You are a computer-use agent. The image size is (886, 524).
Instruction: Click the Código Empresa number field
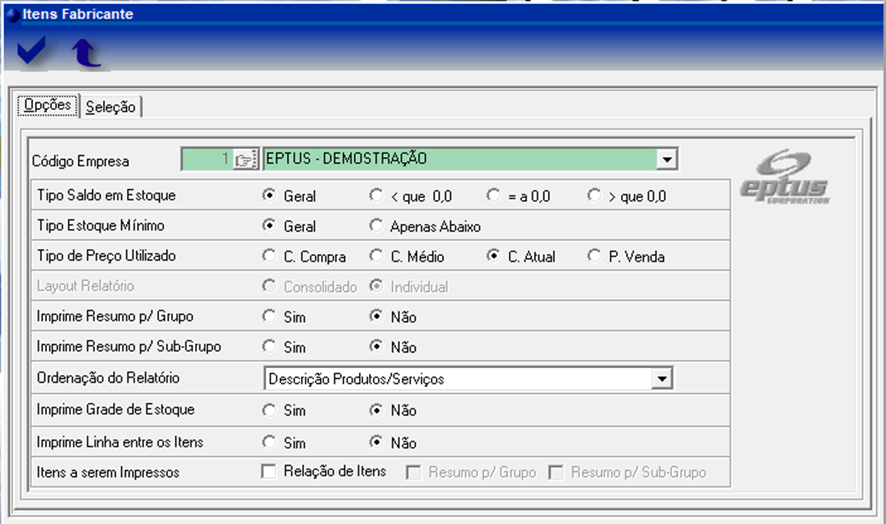pos(206,159)
